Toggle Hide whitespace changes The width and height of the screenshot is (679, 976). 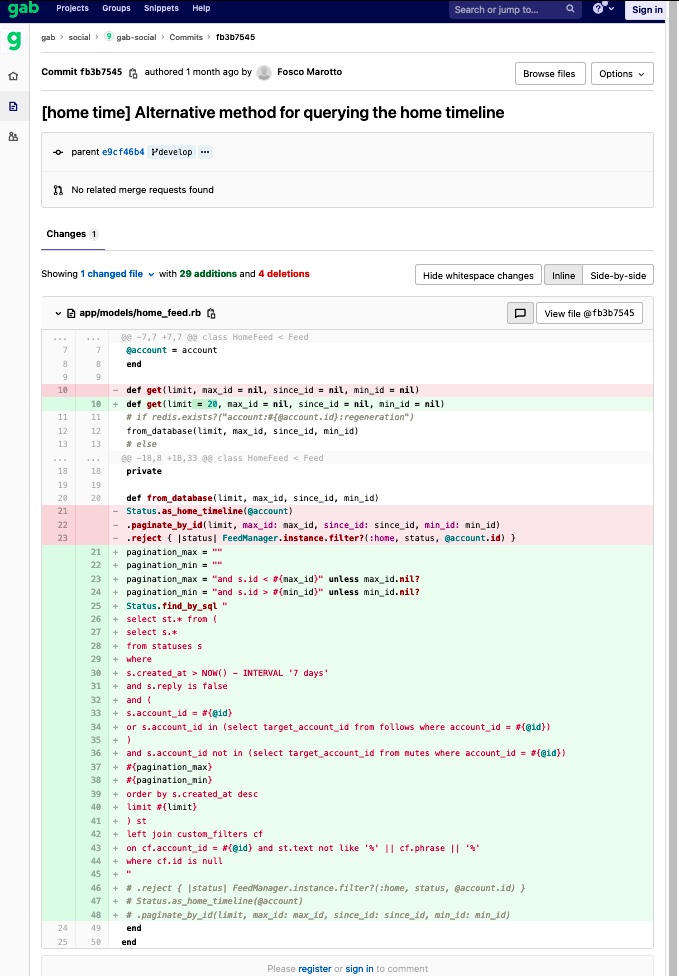pos(478,275)
